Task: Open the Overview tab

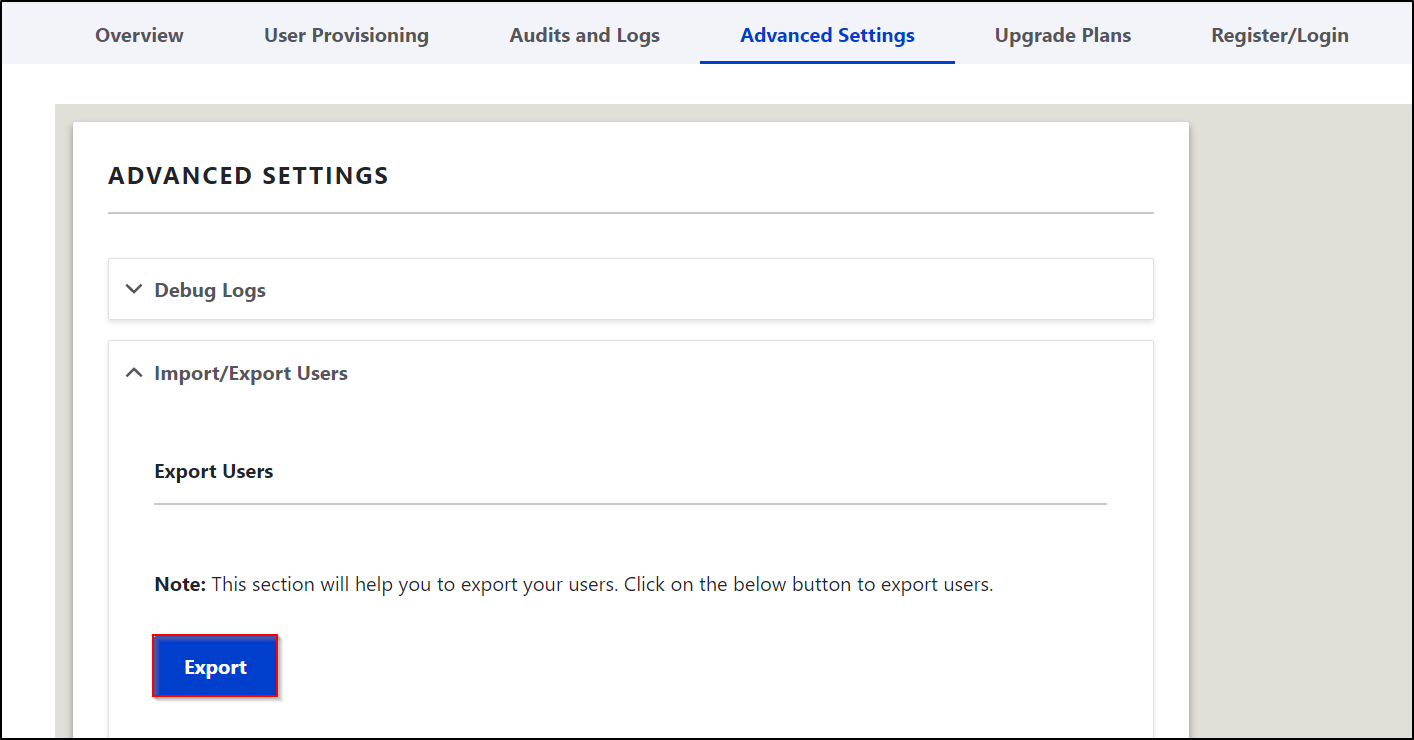Action: pos(139,36)
